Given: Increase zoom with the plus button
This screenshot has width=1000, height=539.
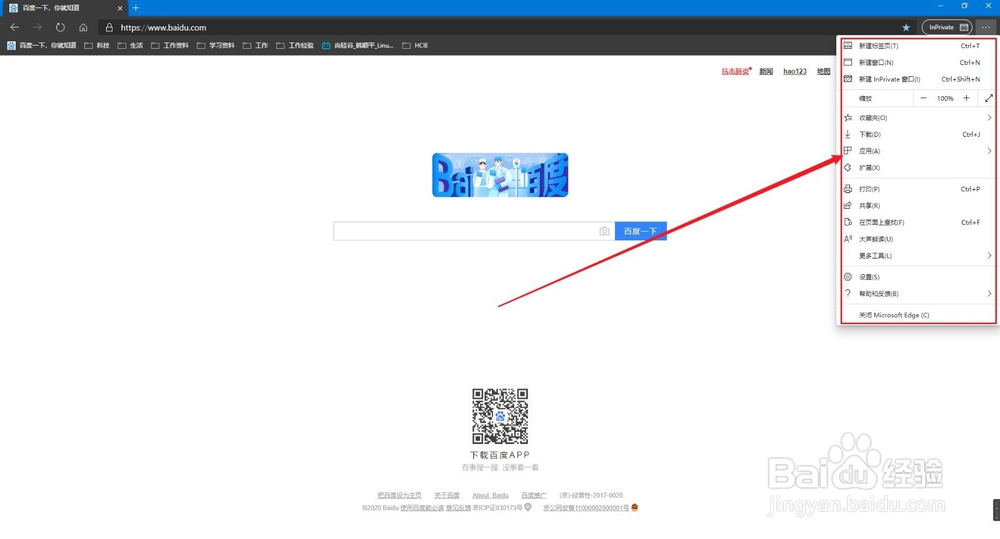Looking at the screenshot, I should 966,98.
